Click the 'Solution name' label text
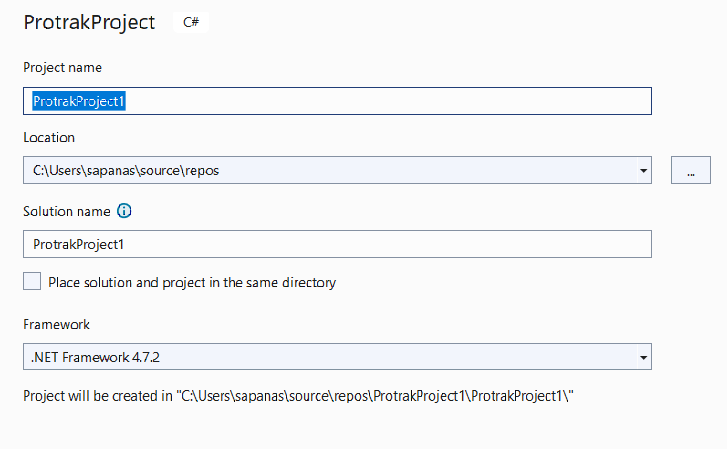727x449 pixels. [x=67, y=211]
